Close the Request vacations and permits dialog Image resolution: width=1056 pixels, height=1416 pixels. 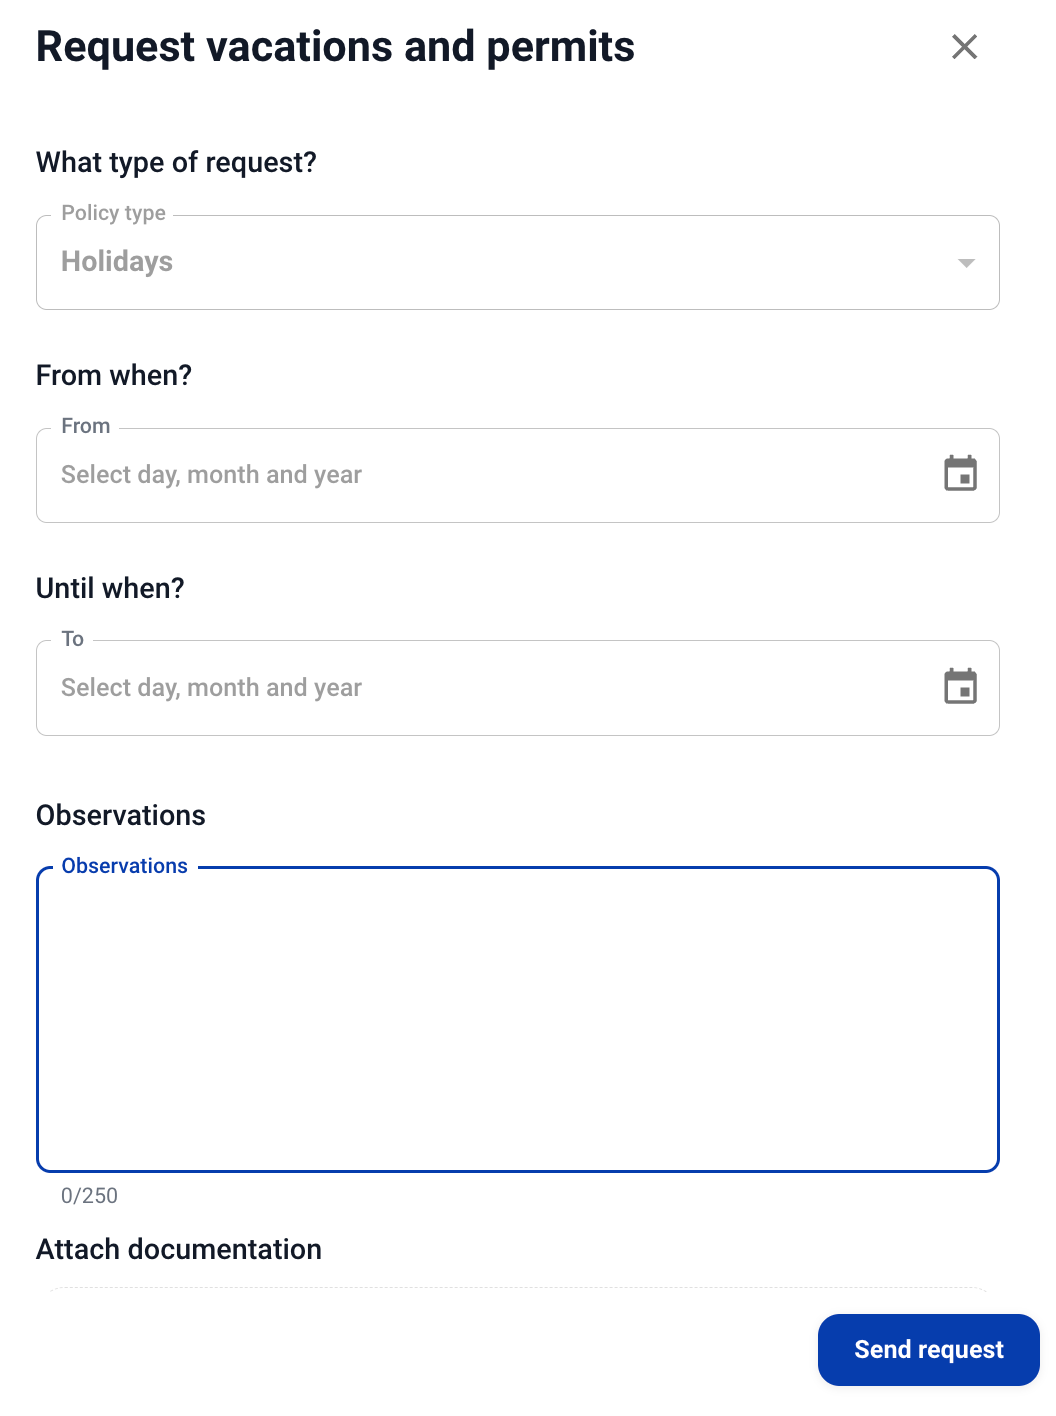(x=964, y=47)
